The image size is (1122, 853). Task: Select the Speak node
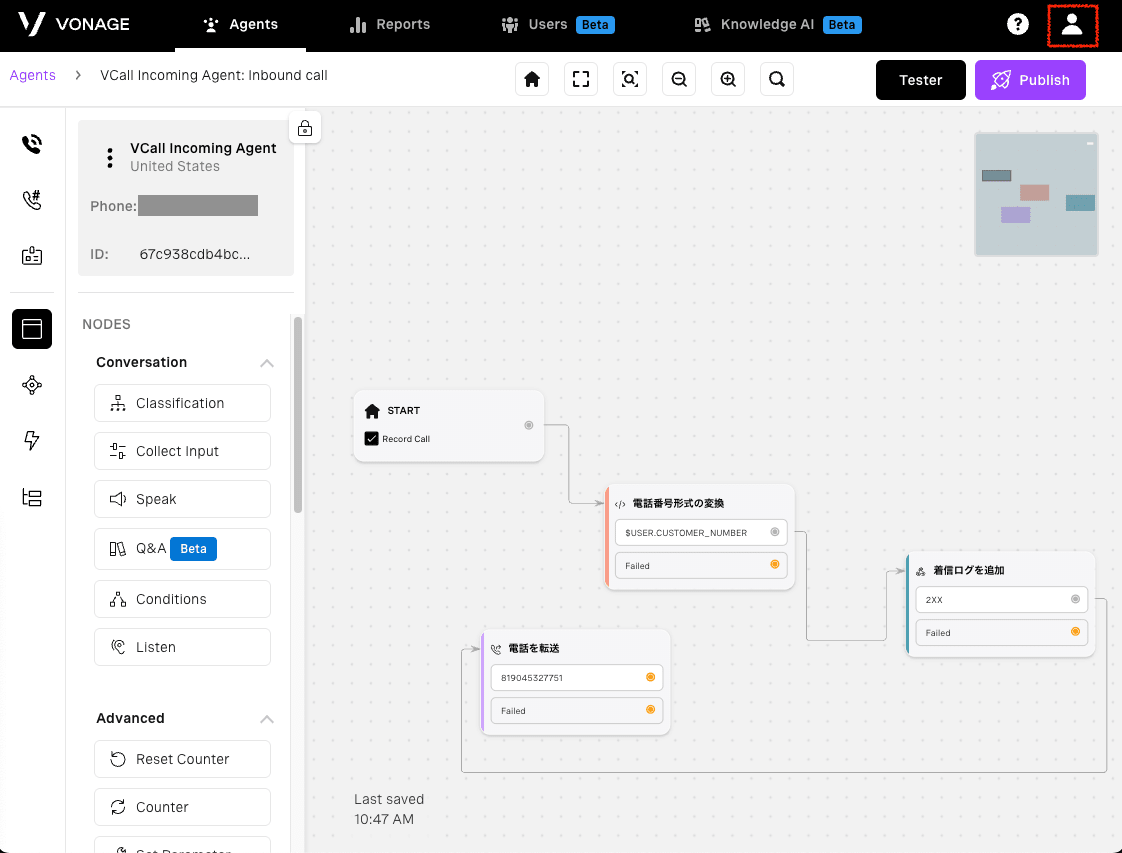point(182,499)
